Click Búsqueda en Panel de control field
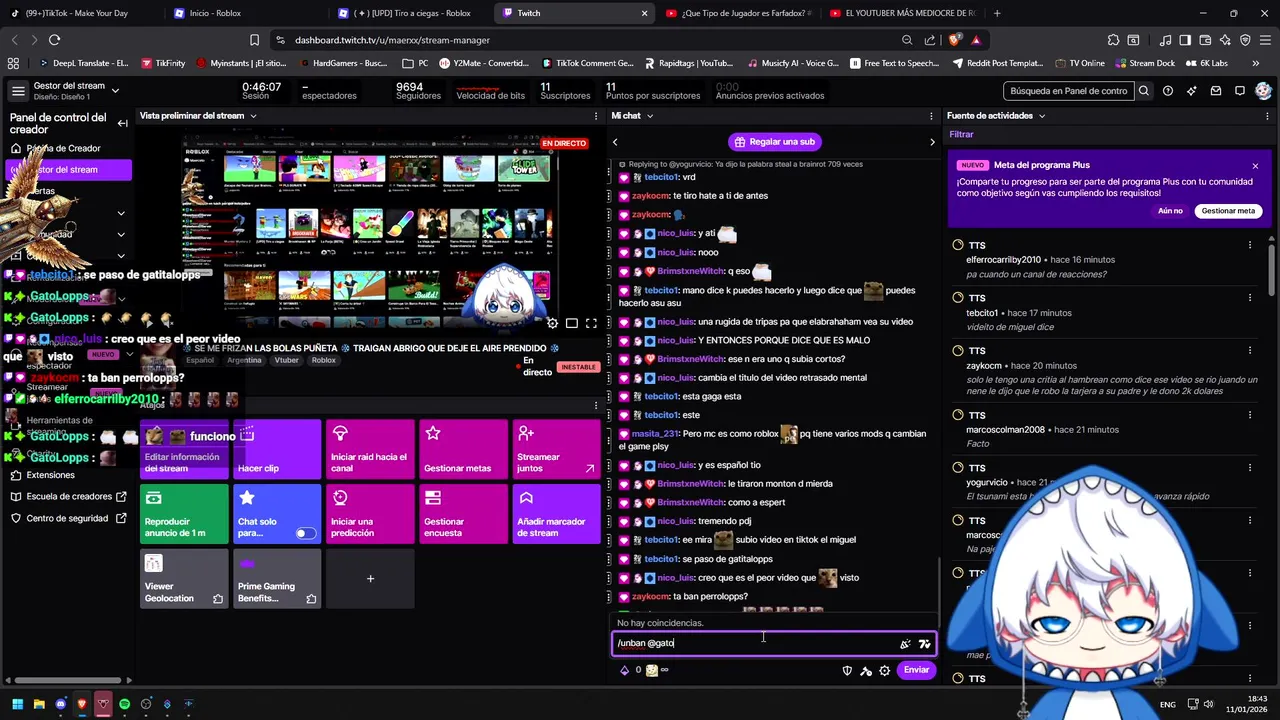This screenshot has height=720, width=1280. click(x=1068, y=91)
